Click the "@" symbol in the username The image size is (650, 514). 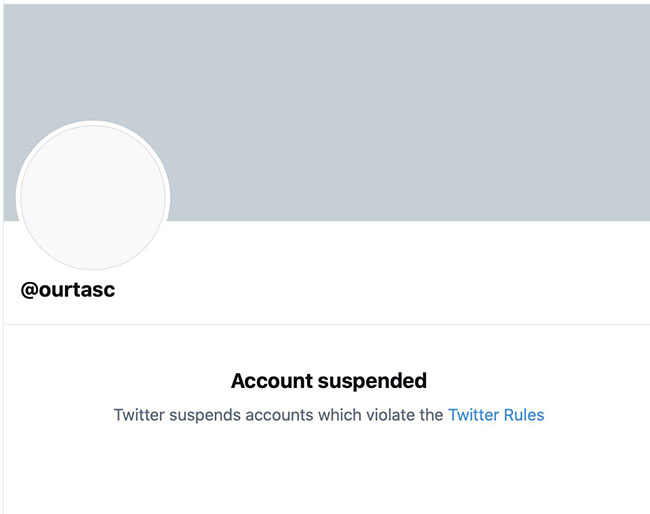pyautogui.click(x=29, y=291)
